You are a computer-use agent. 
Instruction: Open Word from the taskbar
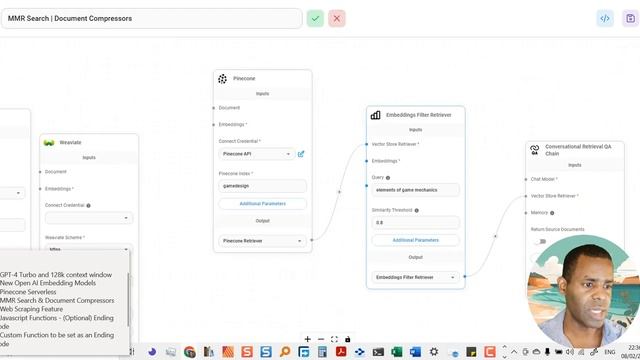tap(415, 351)
